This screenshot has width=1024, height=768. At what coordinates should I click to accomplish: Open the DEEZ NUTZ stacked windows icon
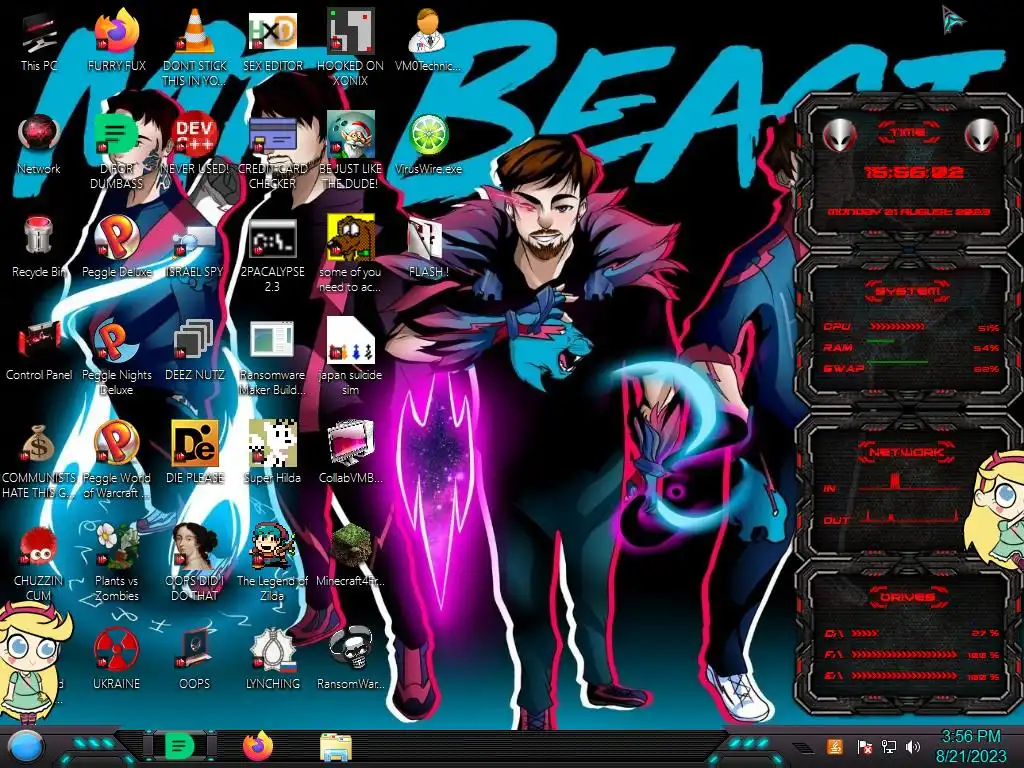195,351
